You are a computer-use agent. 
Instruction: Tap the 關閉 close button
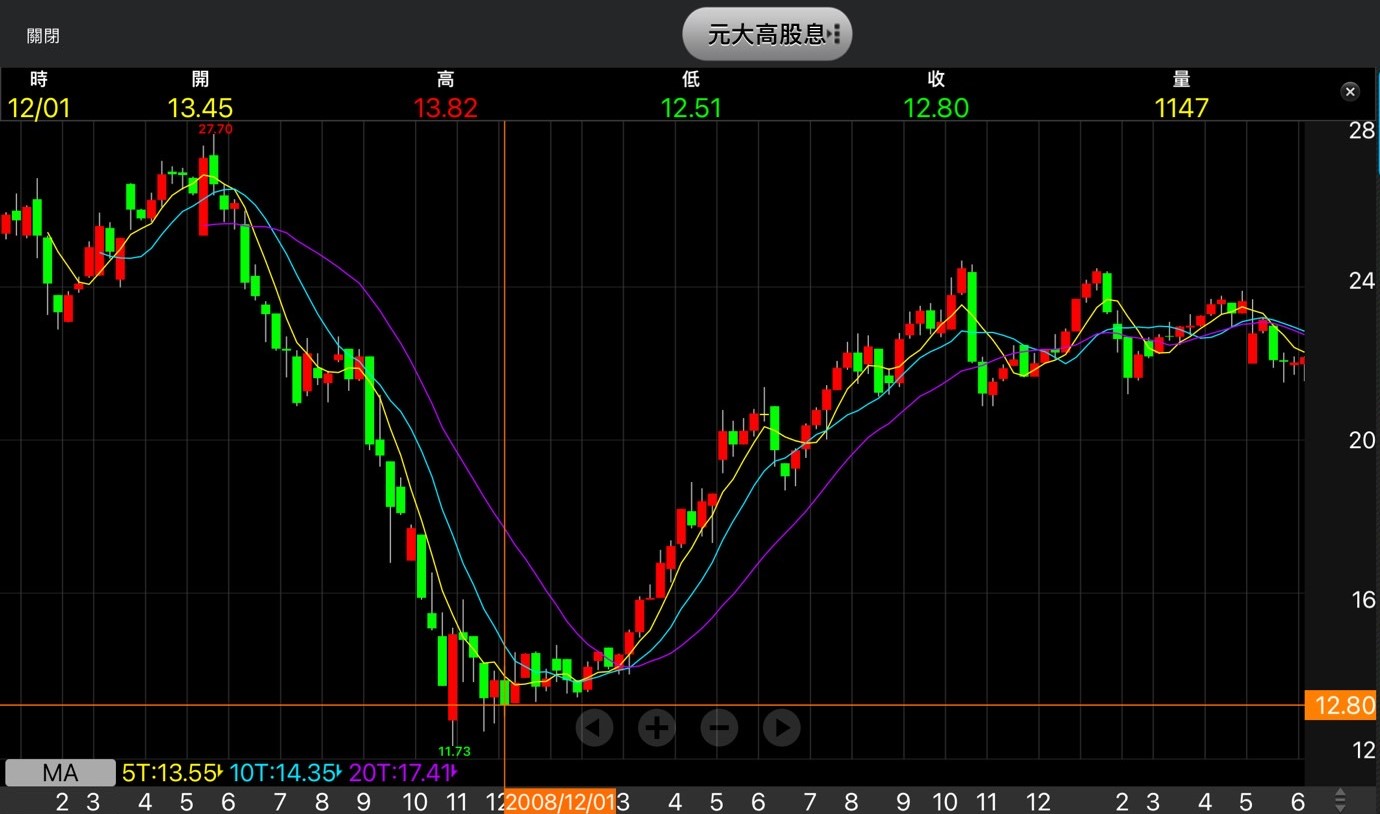click(x=43, y=36)
